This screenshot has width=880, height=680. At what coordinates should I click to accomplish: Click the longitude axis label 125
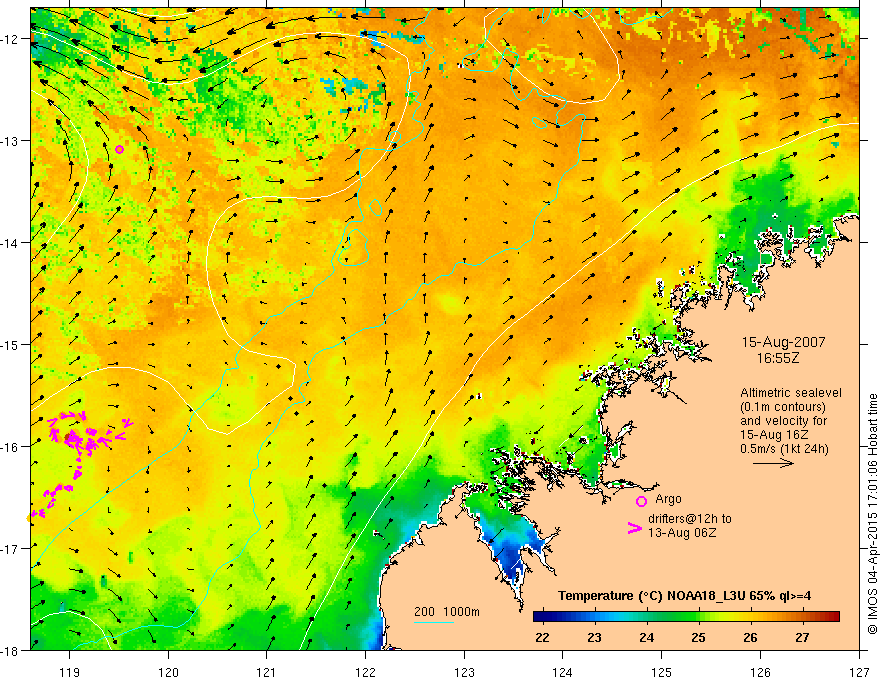point(662,672)
